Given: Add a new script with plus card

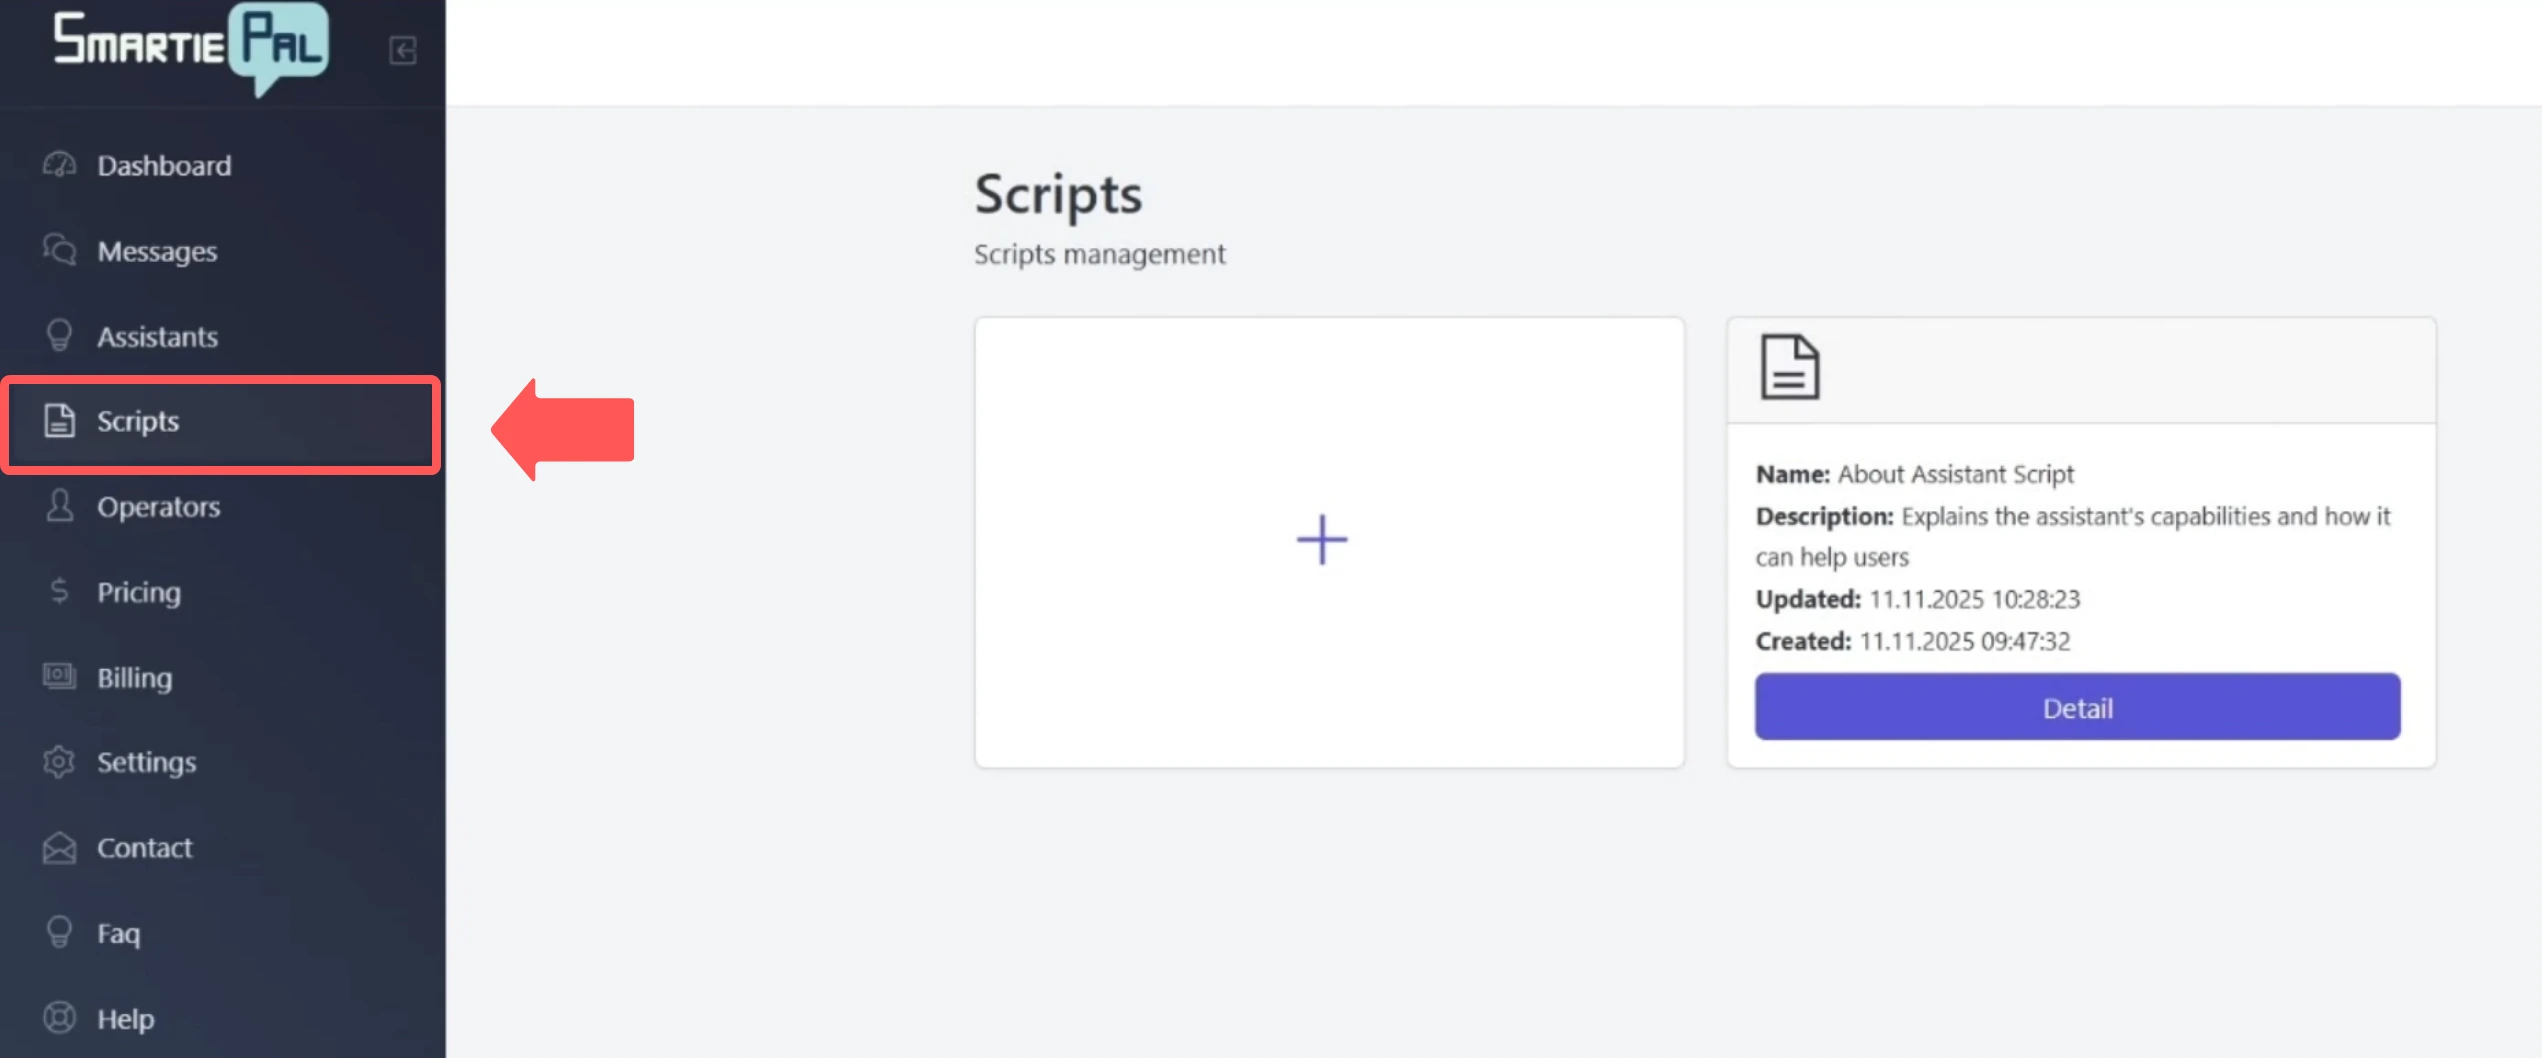Looking at the screenshot, I should click(x=1320, y=540).
